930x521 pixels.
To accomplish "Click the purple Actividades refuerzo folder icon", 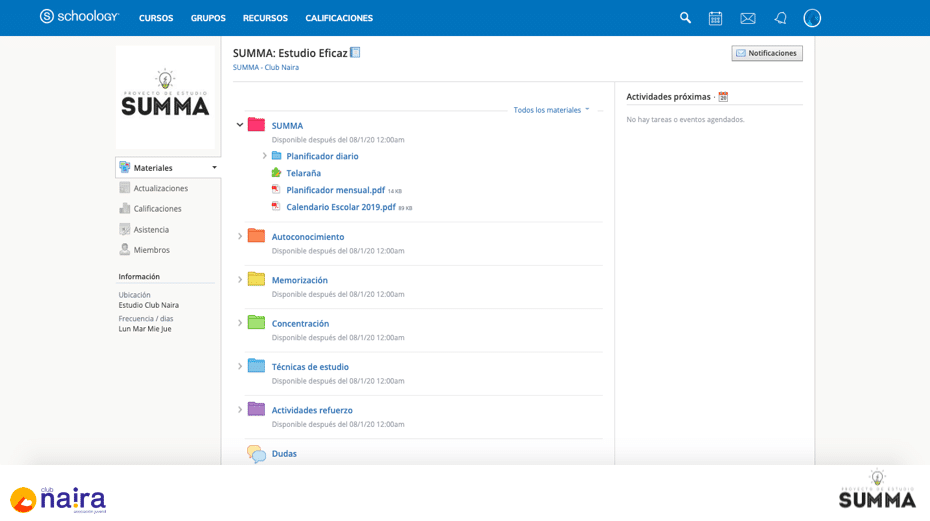I will tap(256, 409).
